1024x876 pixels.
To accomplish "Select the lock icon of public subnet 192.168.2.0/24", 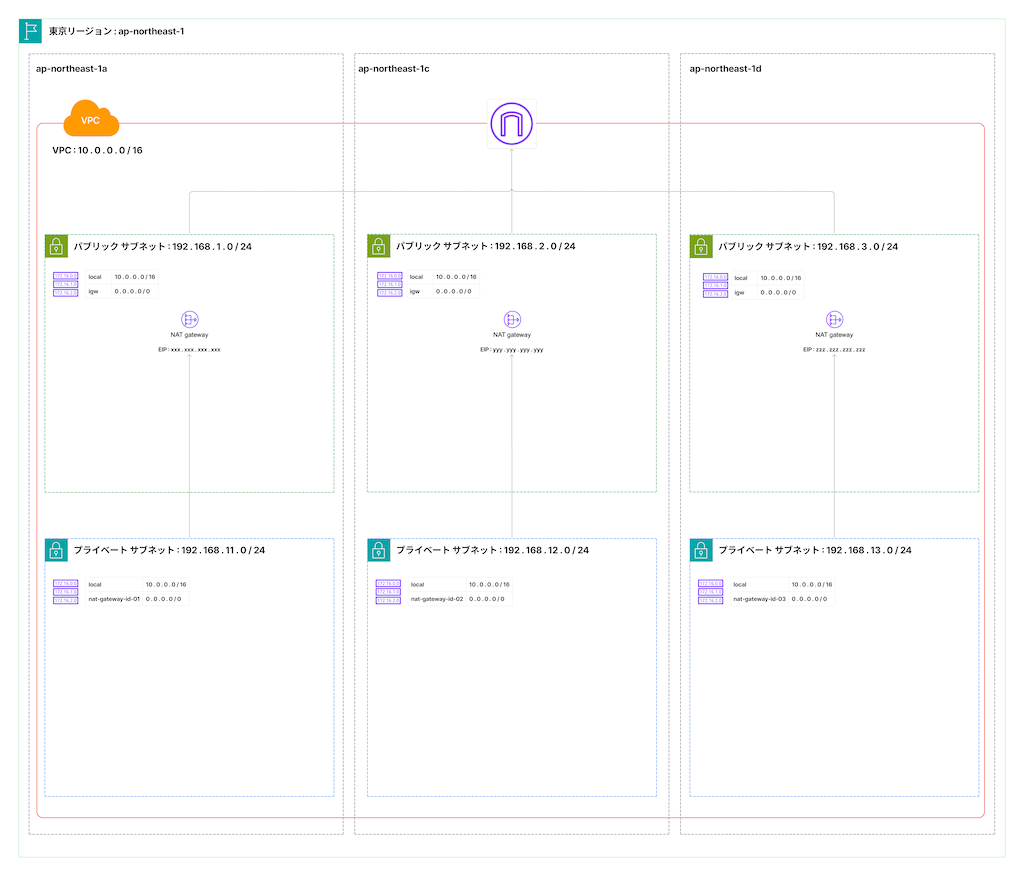I will [x=379, y=246].
